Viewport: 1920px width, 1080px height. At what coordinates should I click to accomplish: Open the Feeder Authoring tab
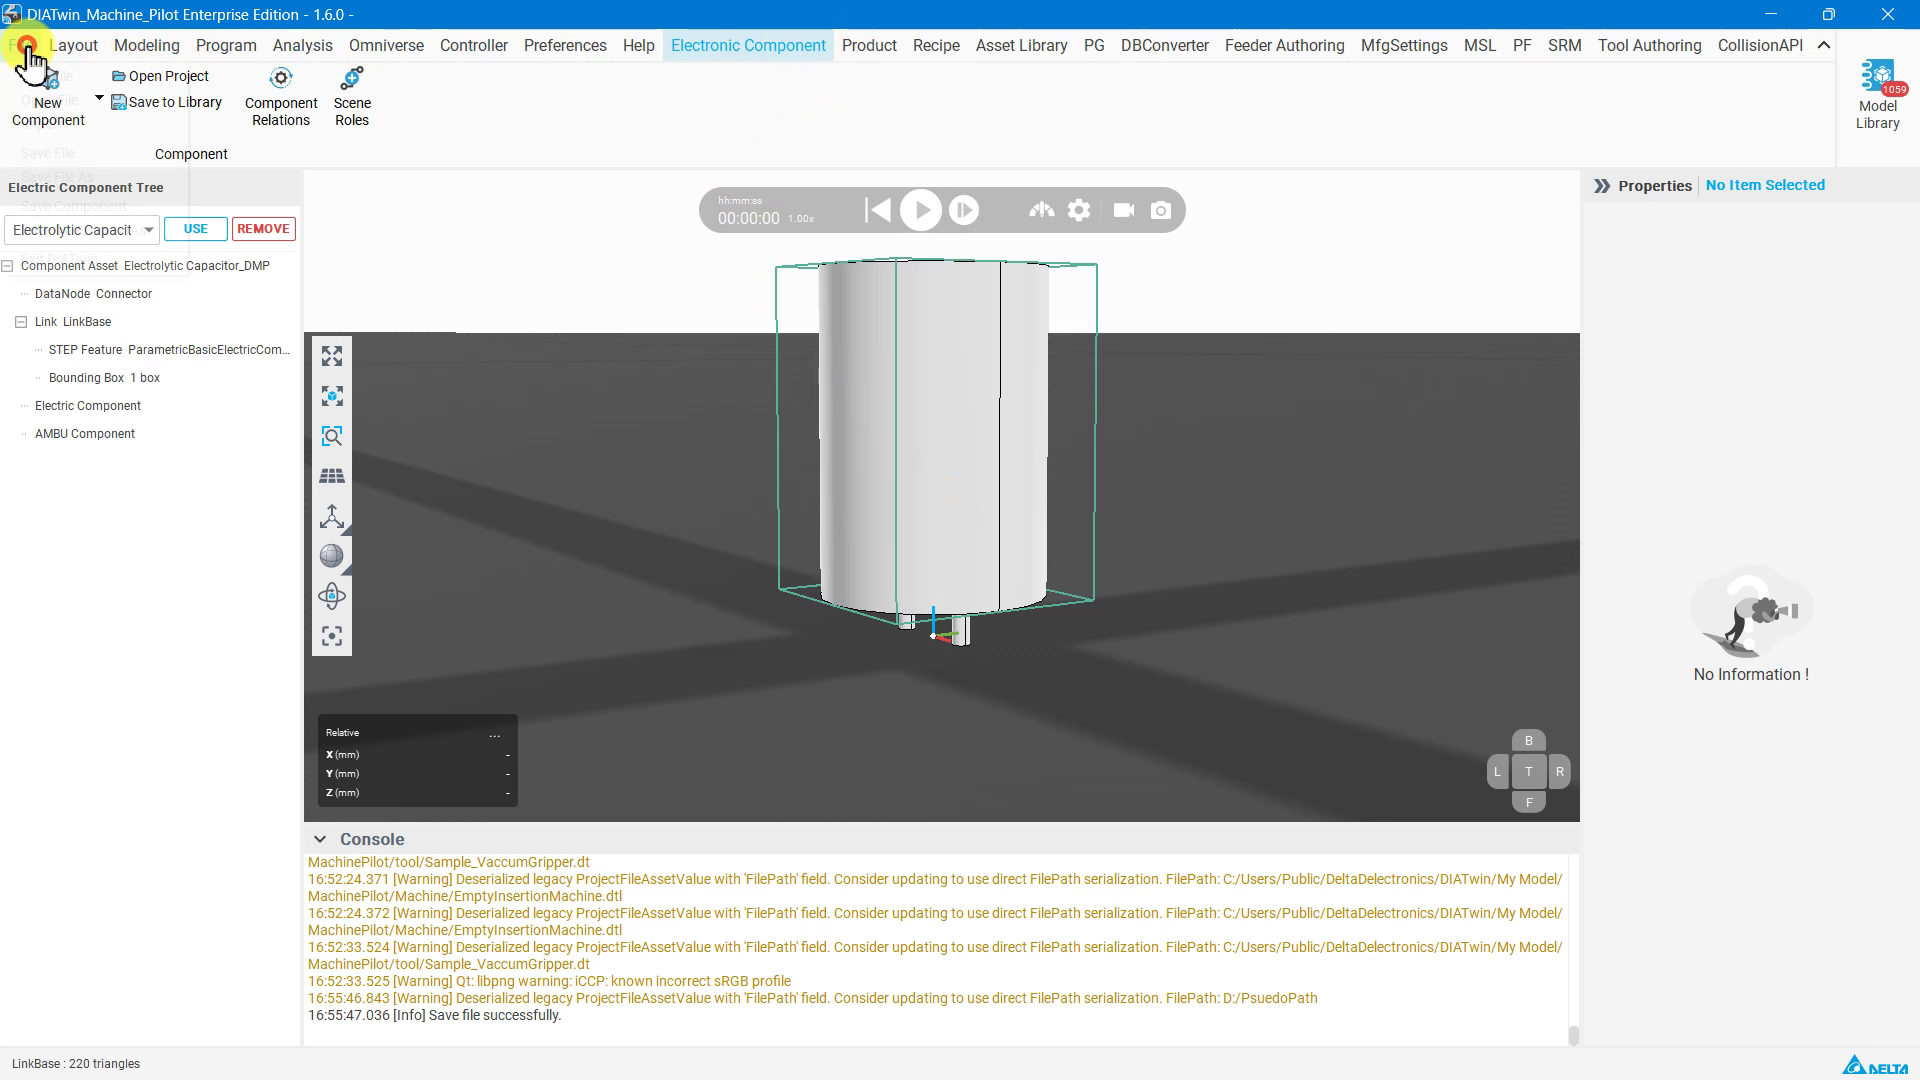(1285, 45)
